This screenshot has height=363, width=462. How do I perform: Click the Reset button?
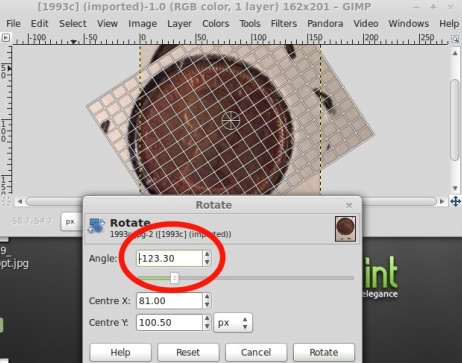pyautogui.click(x=188, y=352)
